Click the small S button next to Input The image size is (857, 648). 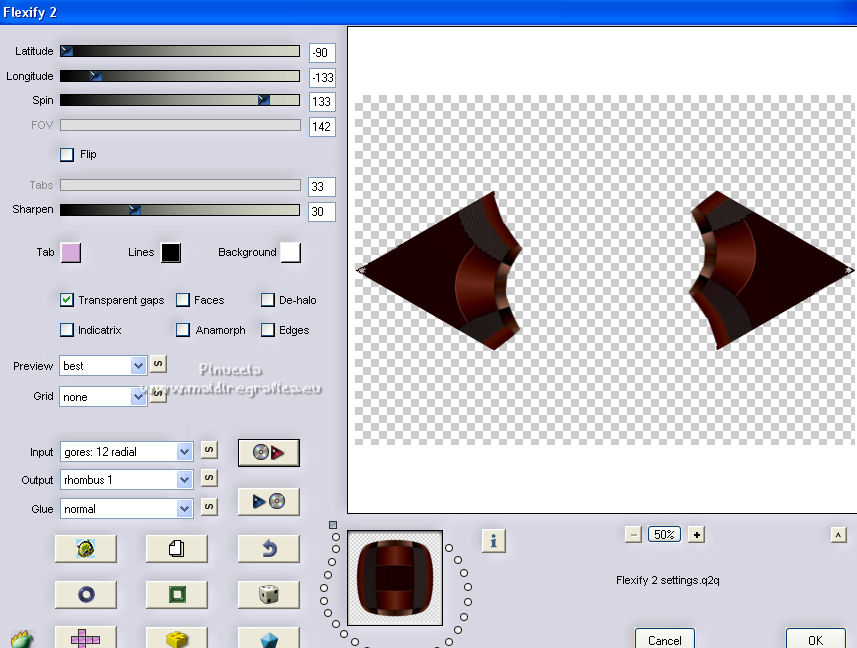tap(209, 450)
